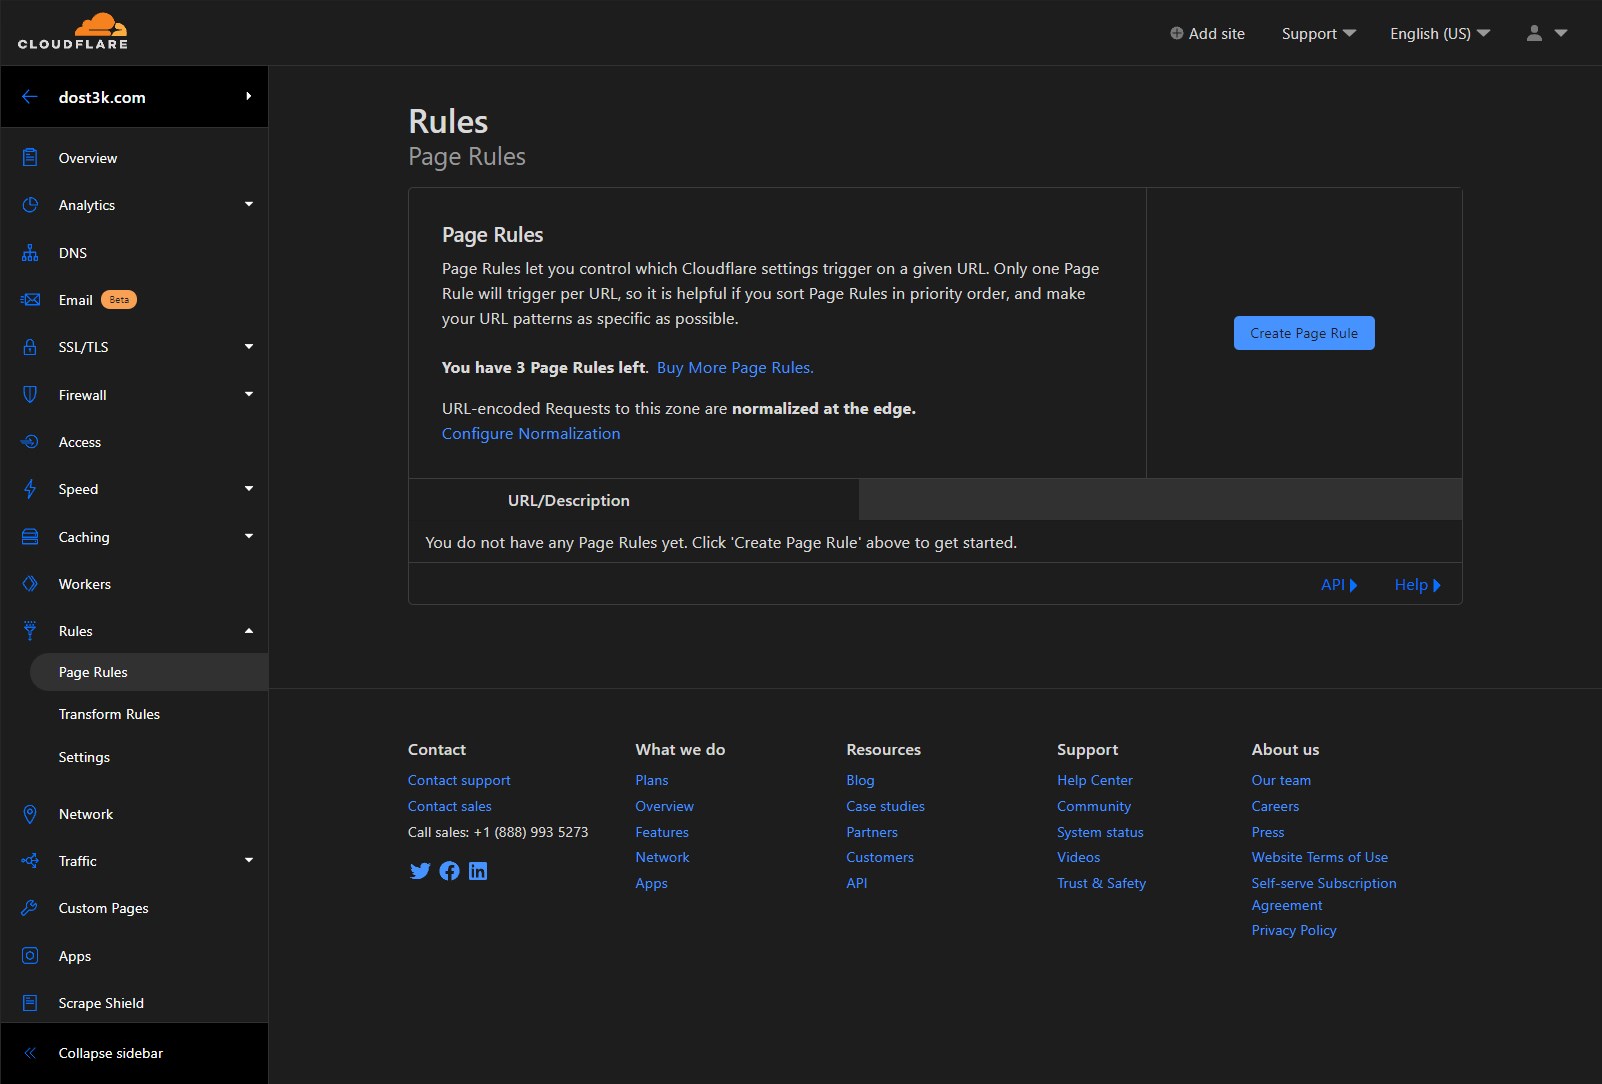Collapse the Rules submenu arrow
The width and height of the screenshot is (1602, 1084).
coord(249,631)
